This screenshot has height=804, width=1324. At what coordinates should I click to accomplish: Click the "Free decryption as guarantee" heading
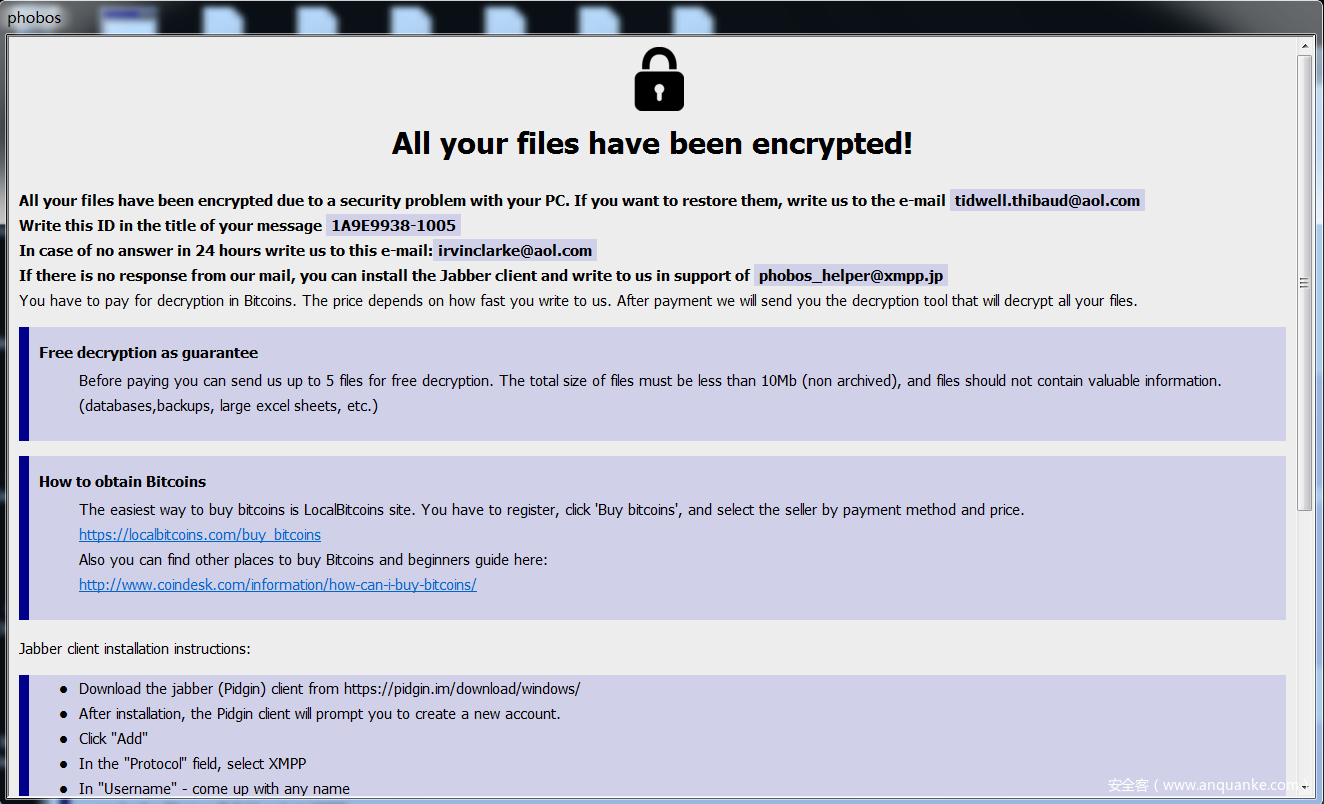(148, 353)
